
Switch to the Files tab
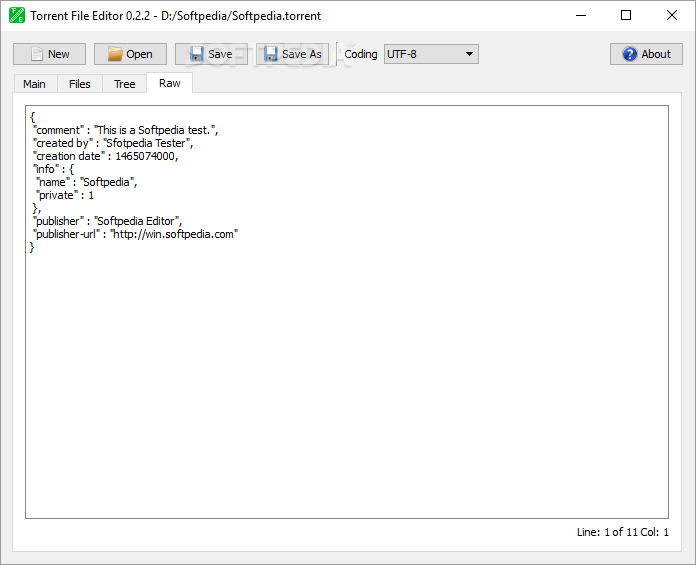[x=80, y=84]
